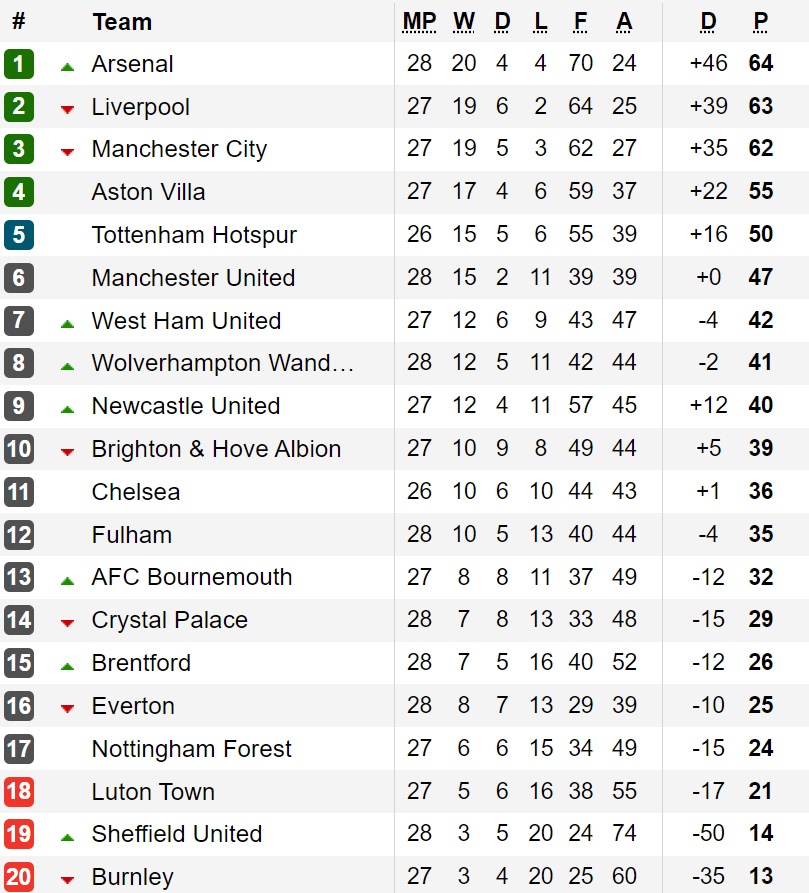Click Arsenal's 64 points value

point(761,63)
